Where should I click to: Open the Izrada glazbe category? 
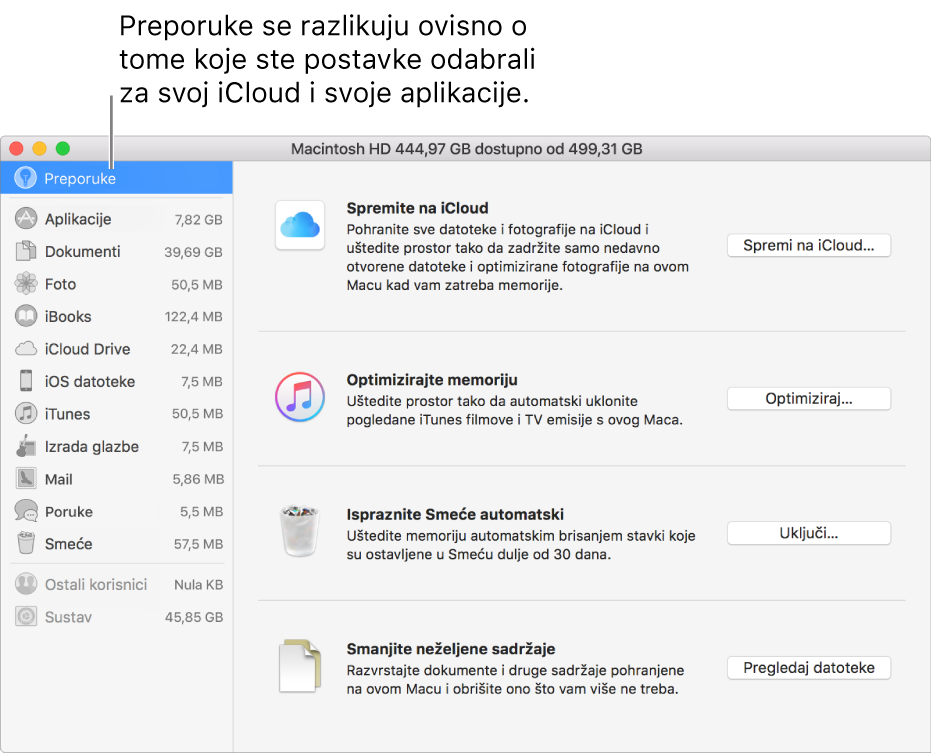tap(116, 446)
